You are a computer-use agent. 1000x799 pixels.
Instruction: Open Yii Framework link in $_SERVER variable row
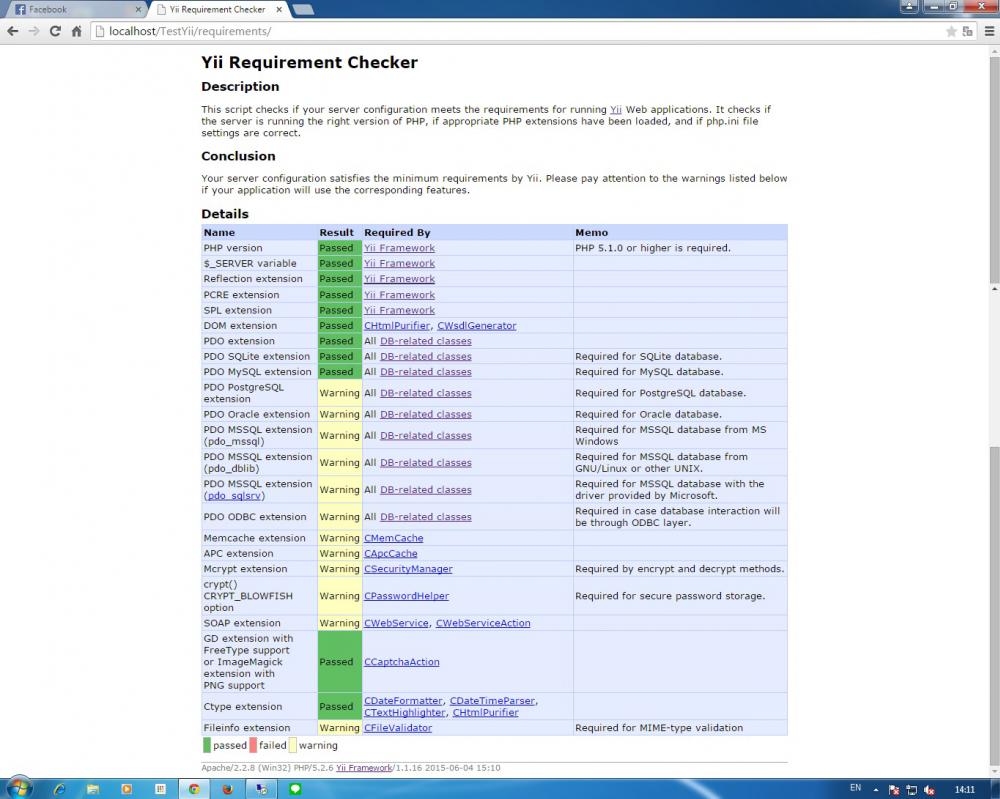point(399,263)
